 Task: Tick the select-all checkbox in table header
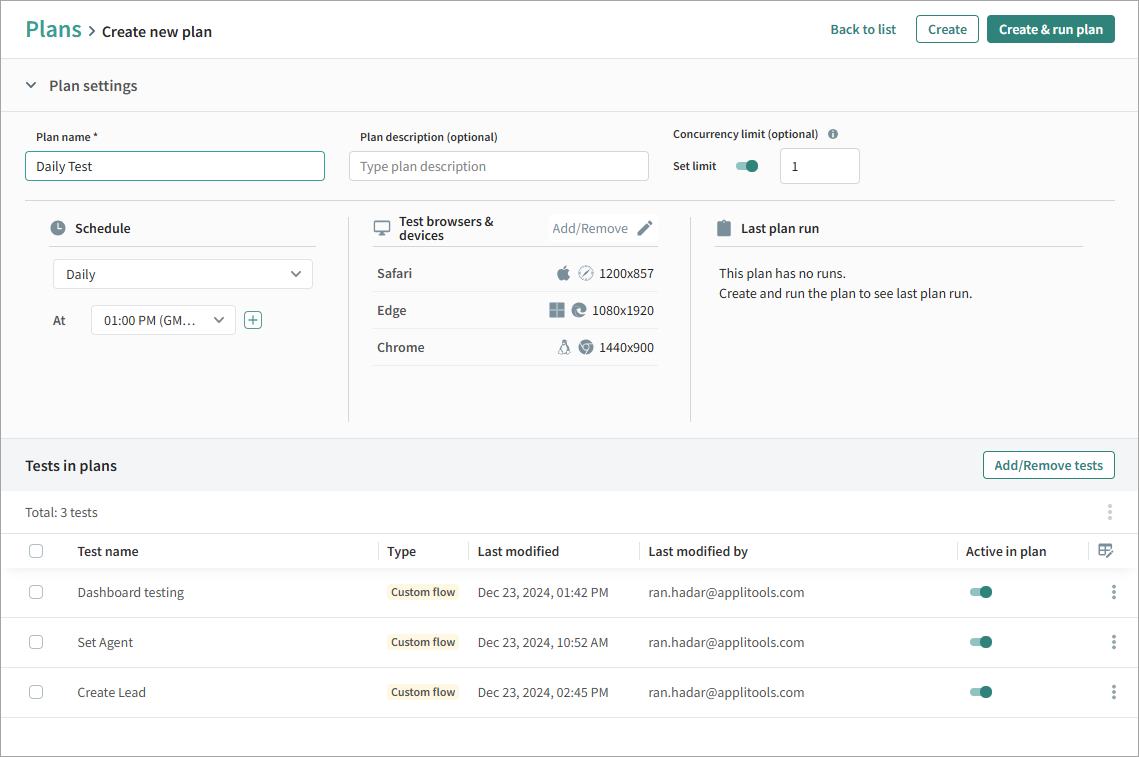click(x=36, y=551)
